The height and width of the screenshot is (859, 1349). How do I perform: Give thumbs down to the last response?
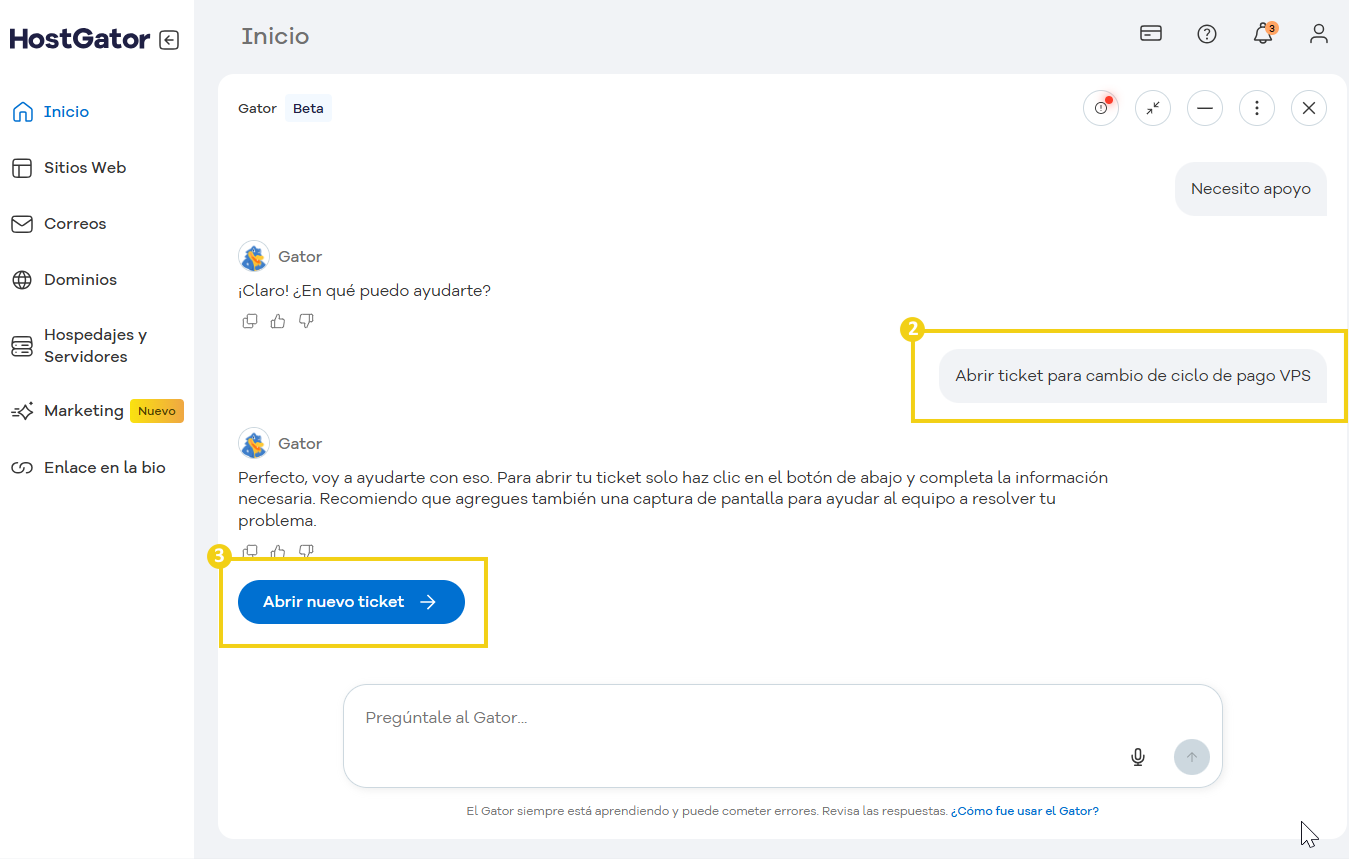point(306,551)
